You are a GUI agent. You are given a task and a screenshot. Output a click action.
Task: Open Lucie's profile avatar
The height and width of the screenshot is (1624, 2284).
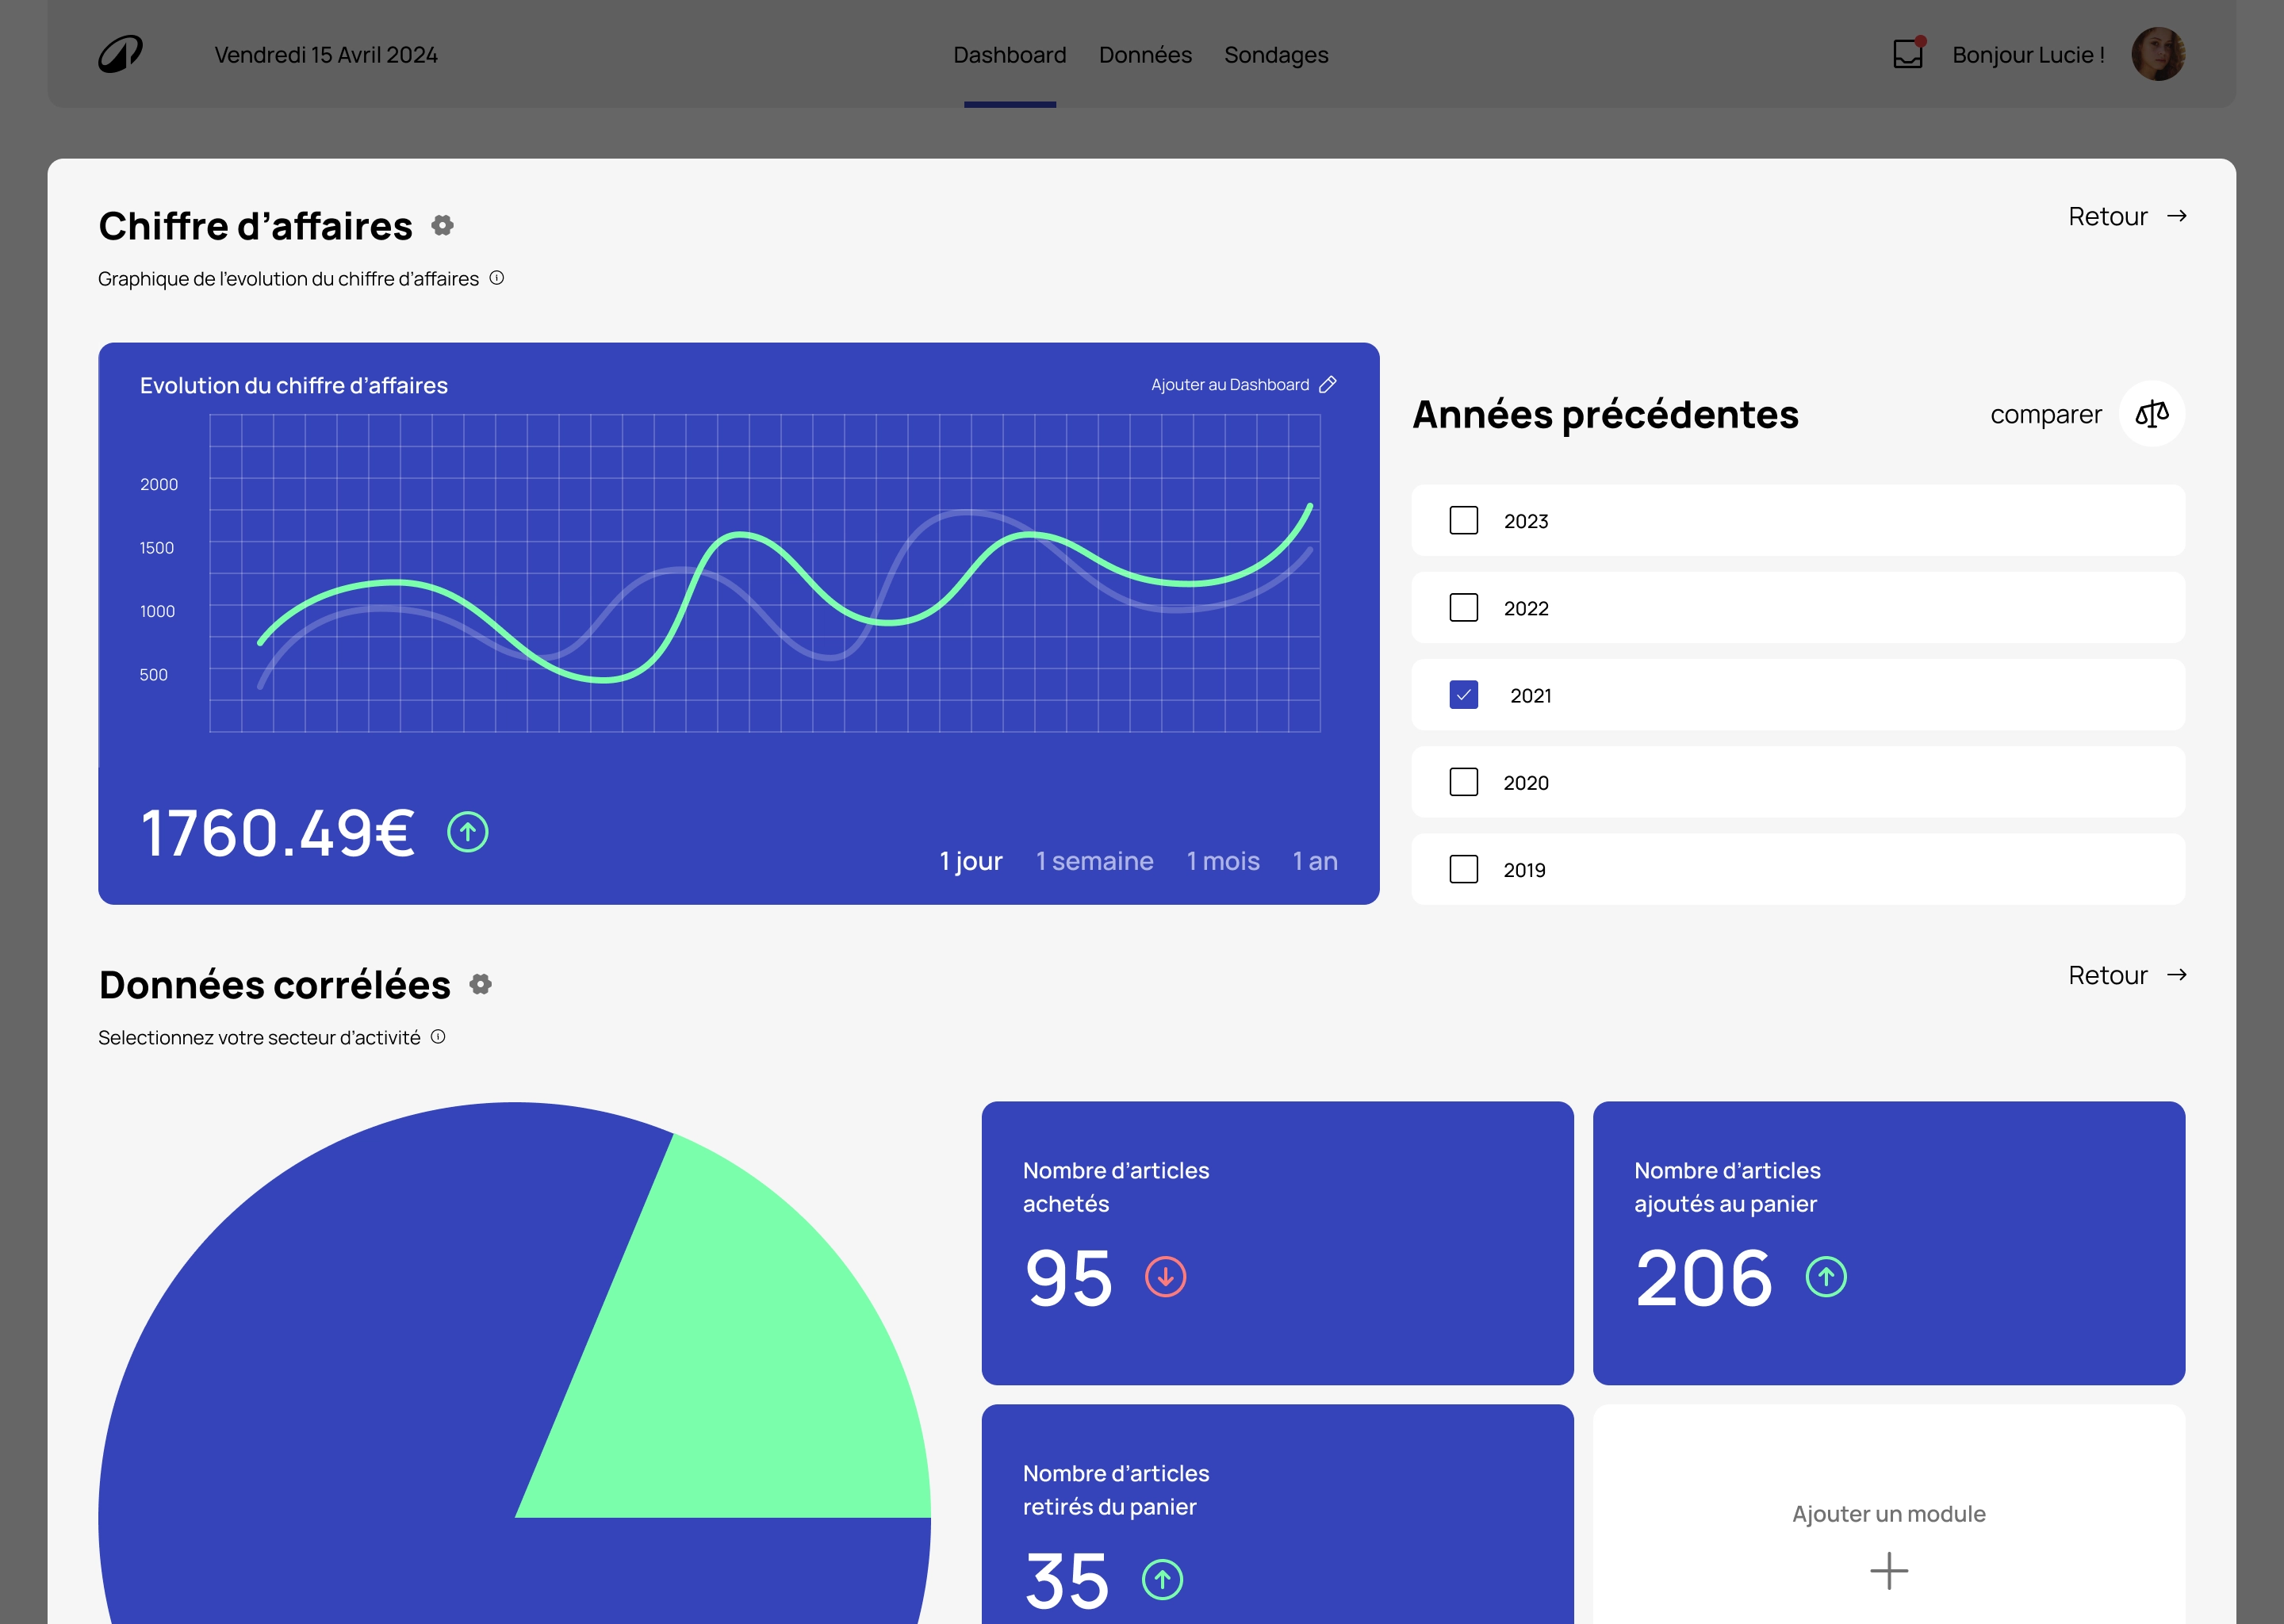click(2158, 54)
